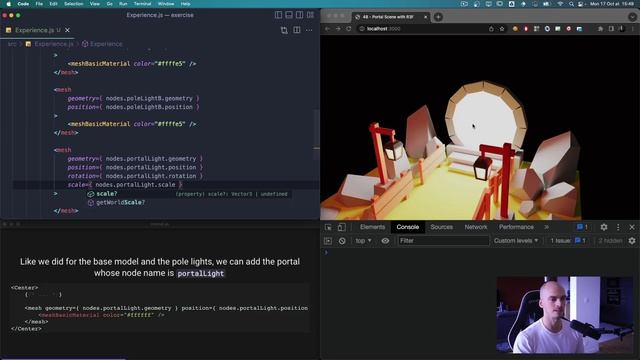Split the editor right

[297, 30]
